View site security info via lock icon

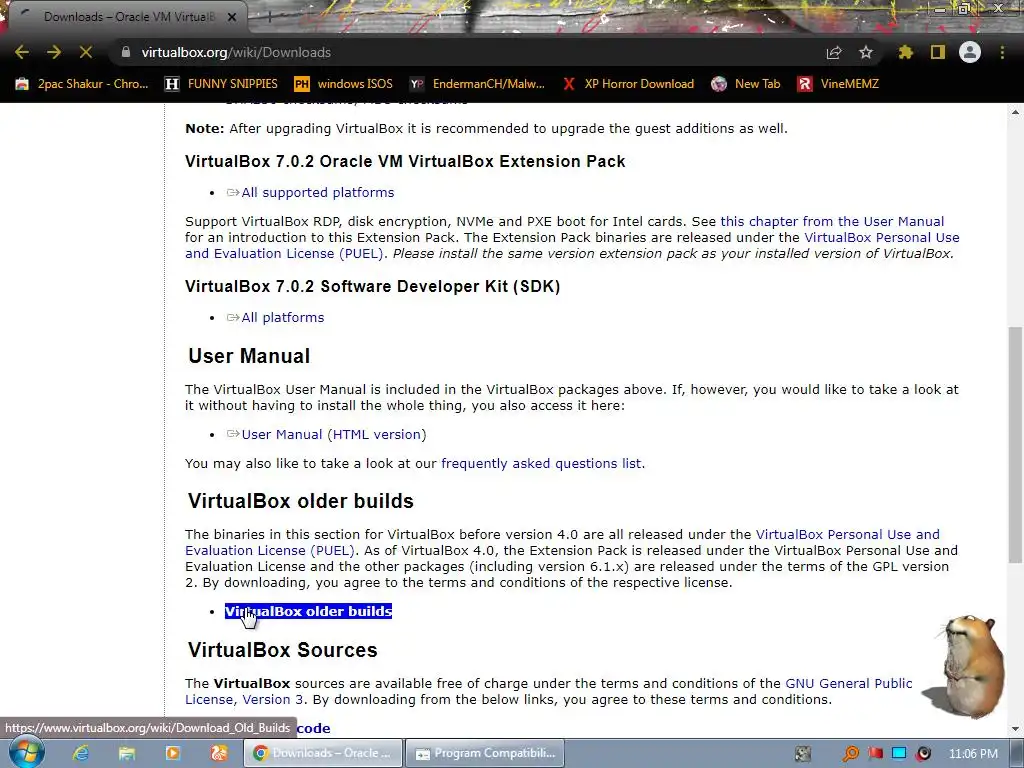click(125, 52)
